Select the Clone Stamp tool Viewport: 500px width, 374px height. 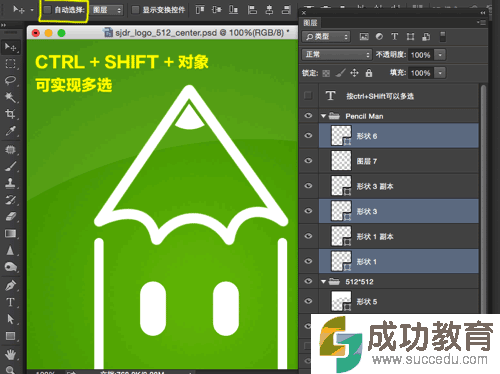[x=10, y=183]
